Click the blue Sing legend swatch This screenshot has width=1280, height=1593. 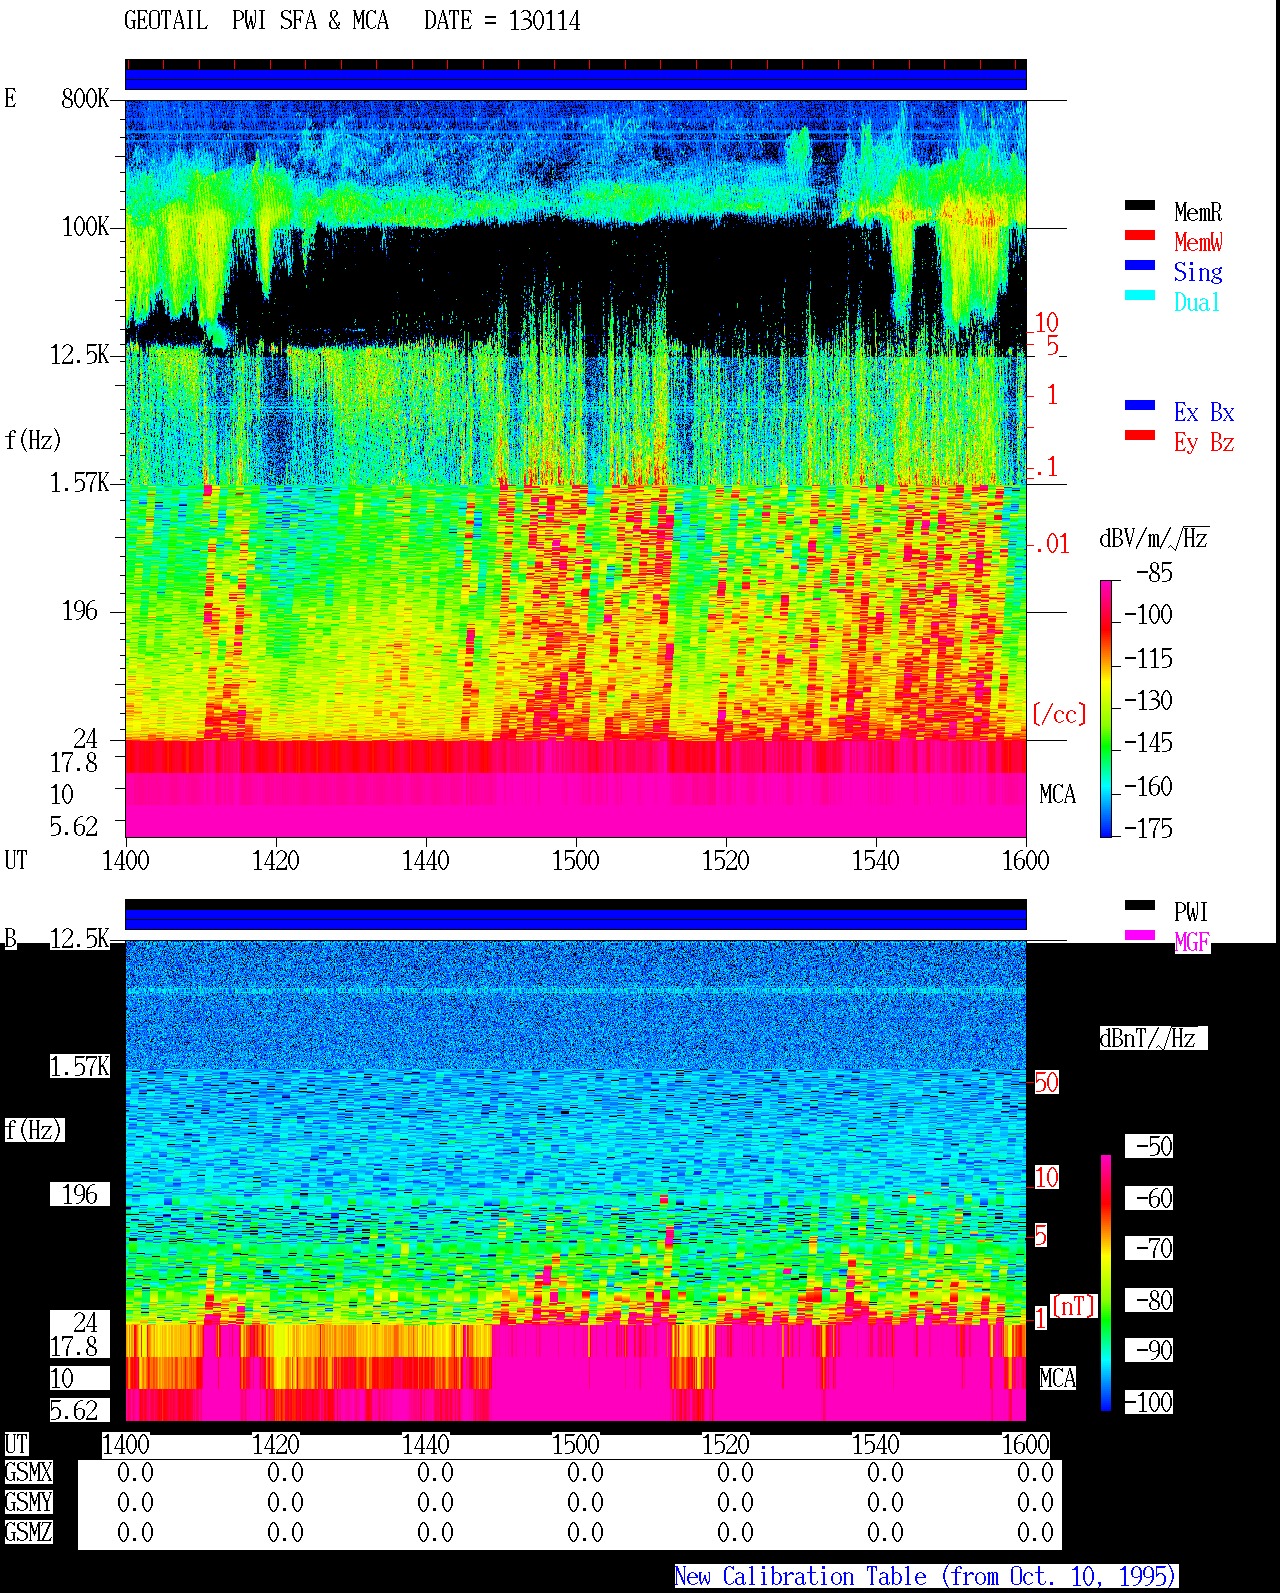pos(1140,265)
